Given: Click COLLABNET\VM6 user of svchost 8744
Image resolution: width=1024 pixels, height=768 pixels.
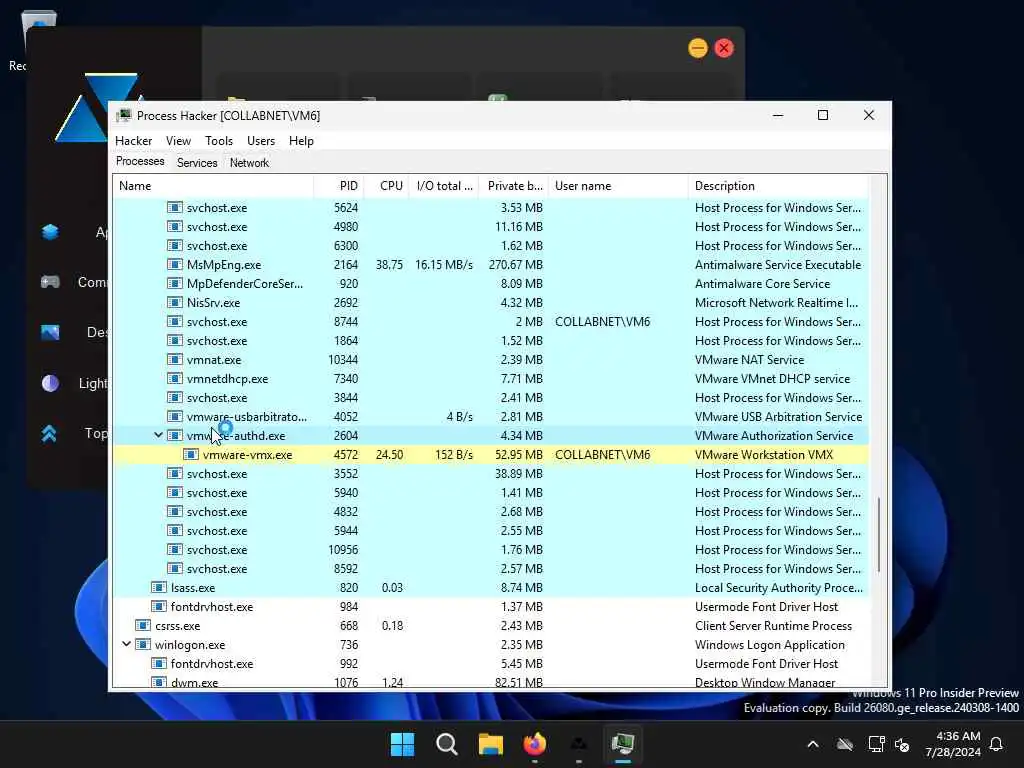Looking at the screenshot, I should 602,321.
